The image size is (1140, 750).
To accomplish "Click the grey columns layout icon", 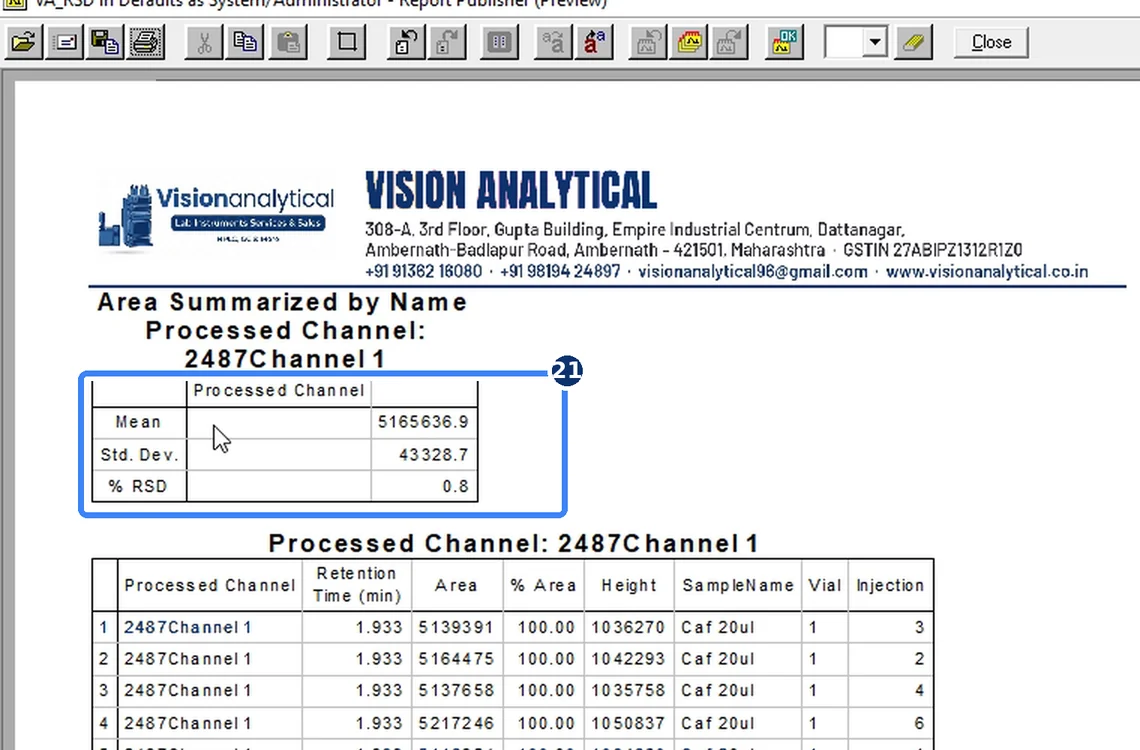I will tap(499, 42).
